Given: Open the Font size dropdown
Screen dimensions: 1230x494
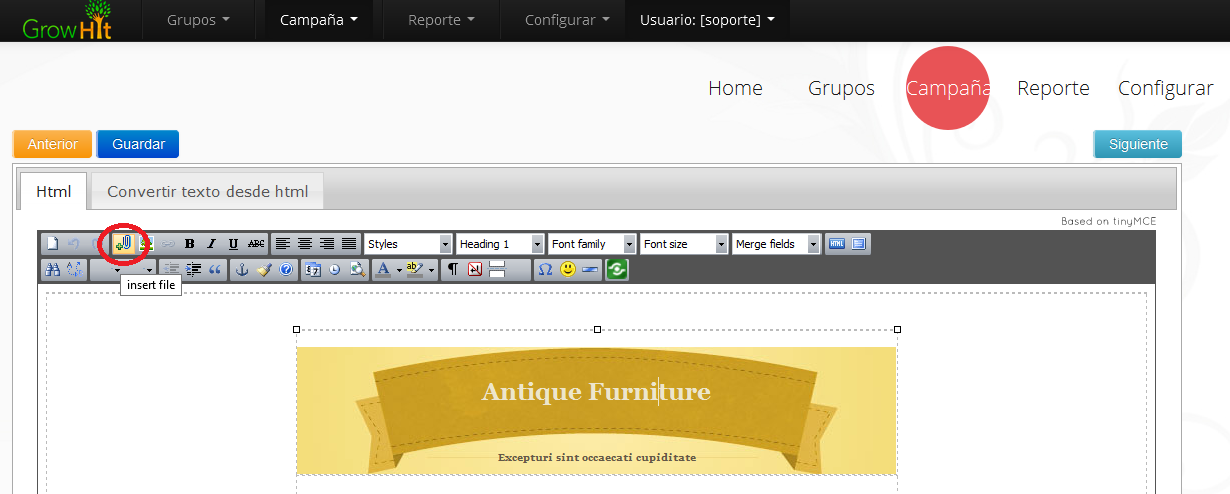Looking at the screenshot, I should 684,244.
